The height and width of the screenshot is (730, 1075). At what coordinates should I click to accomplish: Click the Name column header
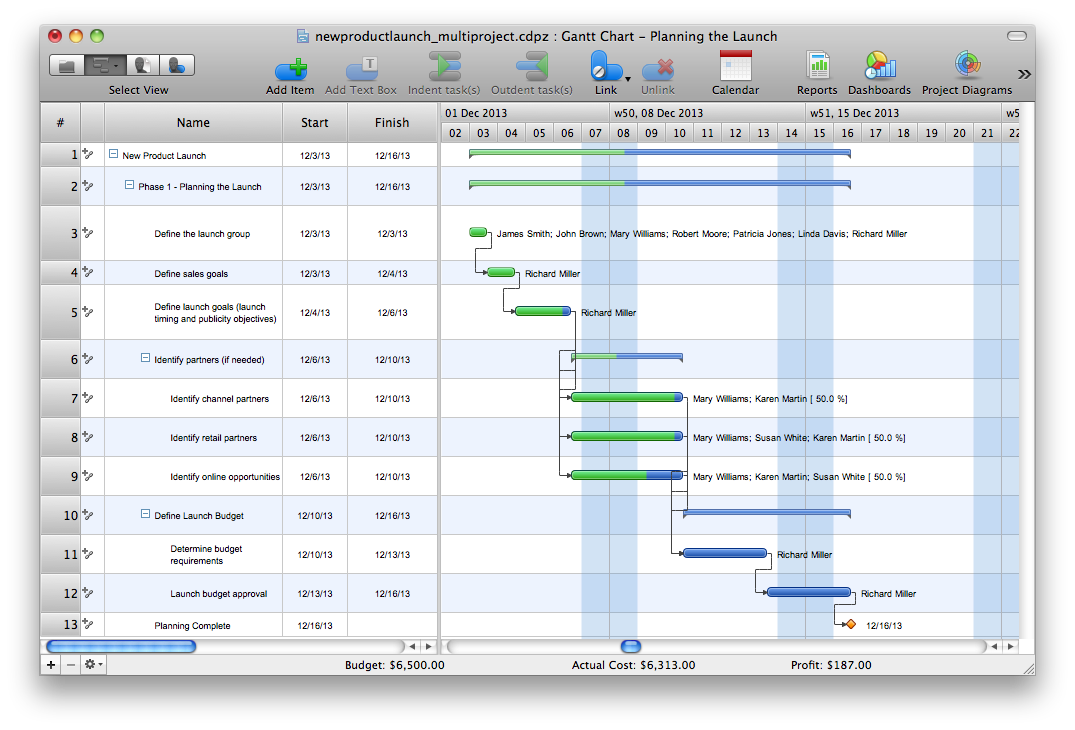pyautogui.click(x=193, y=123)
